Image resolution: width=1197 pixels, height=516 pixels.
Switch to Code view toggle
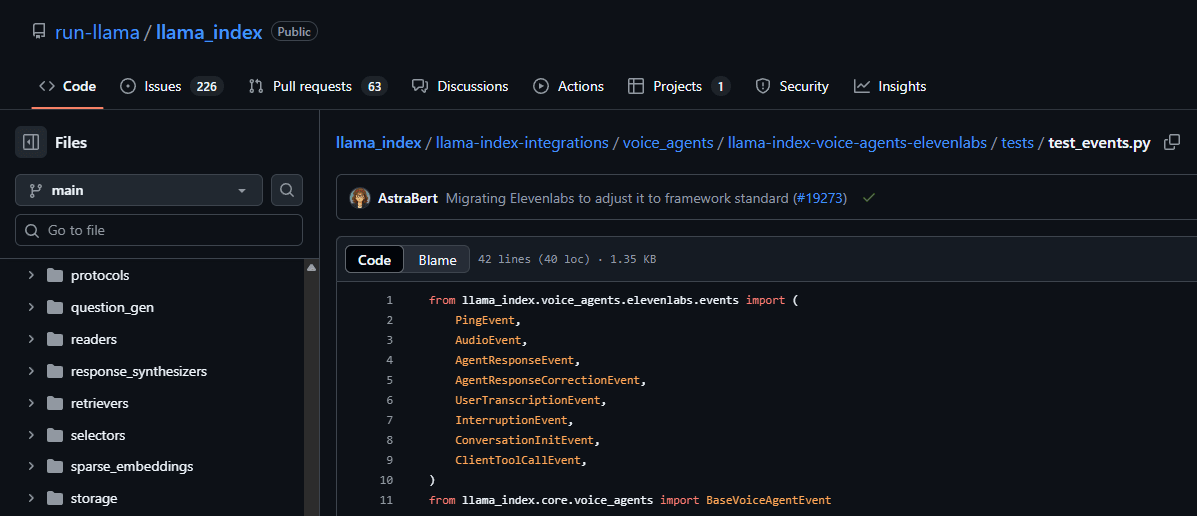pos(374,260)
